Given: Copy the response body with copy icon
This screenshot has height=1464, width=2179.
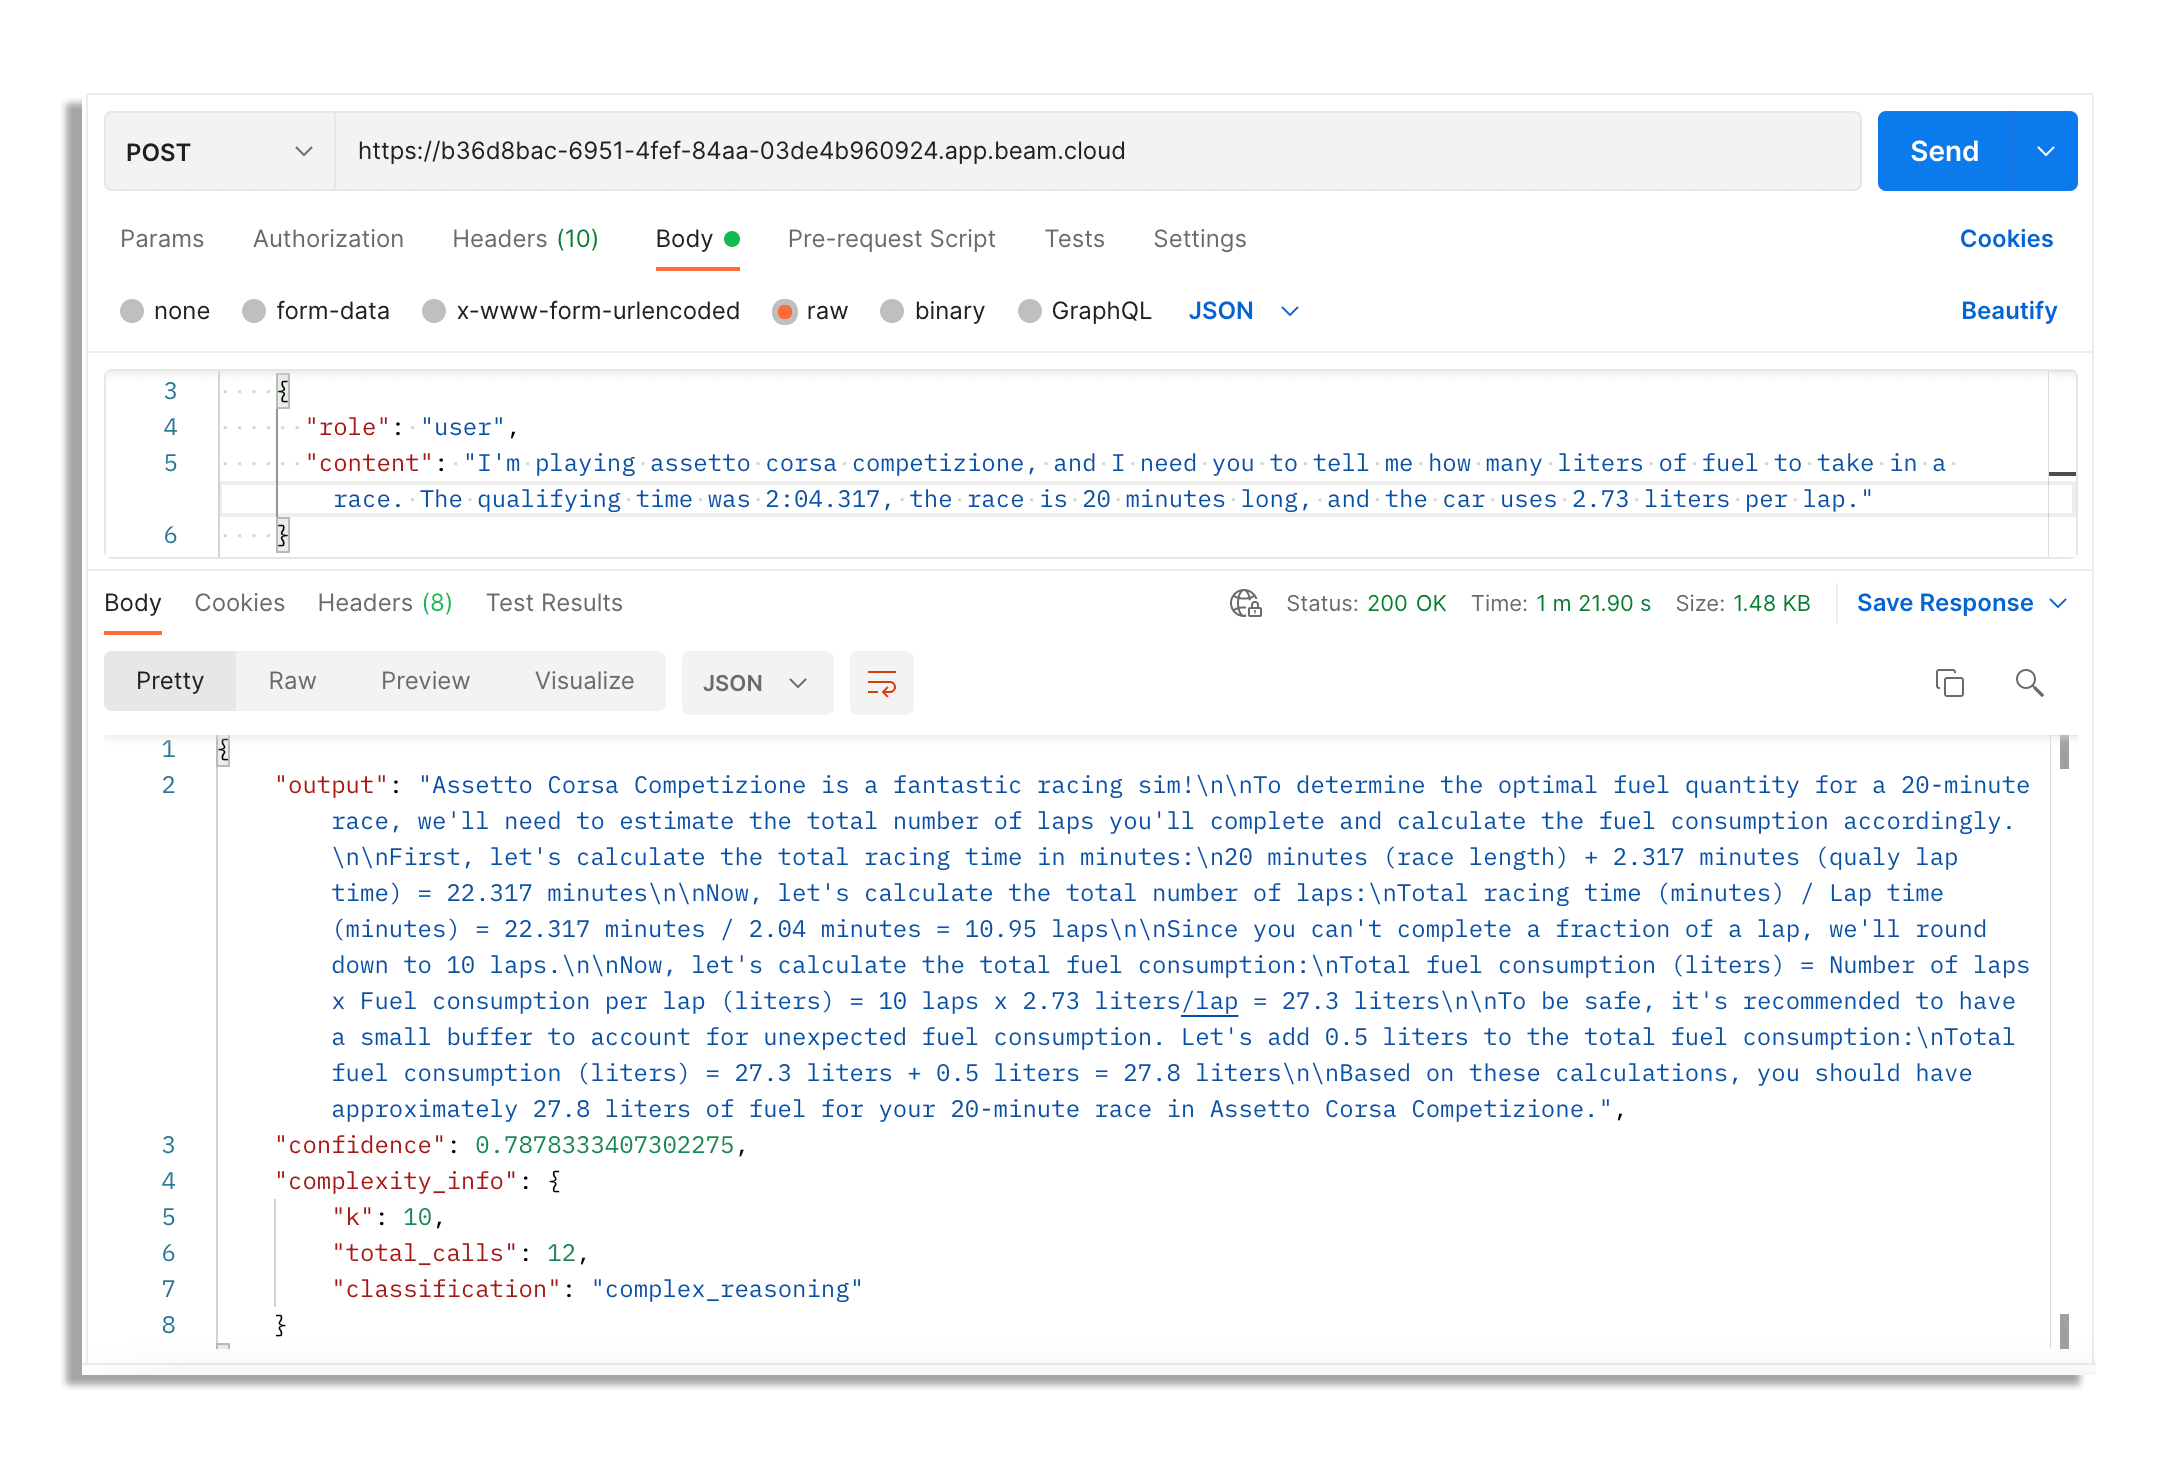Looking at the screenshot, I should coord(1949,683).
